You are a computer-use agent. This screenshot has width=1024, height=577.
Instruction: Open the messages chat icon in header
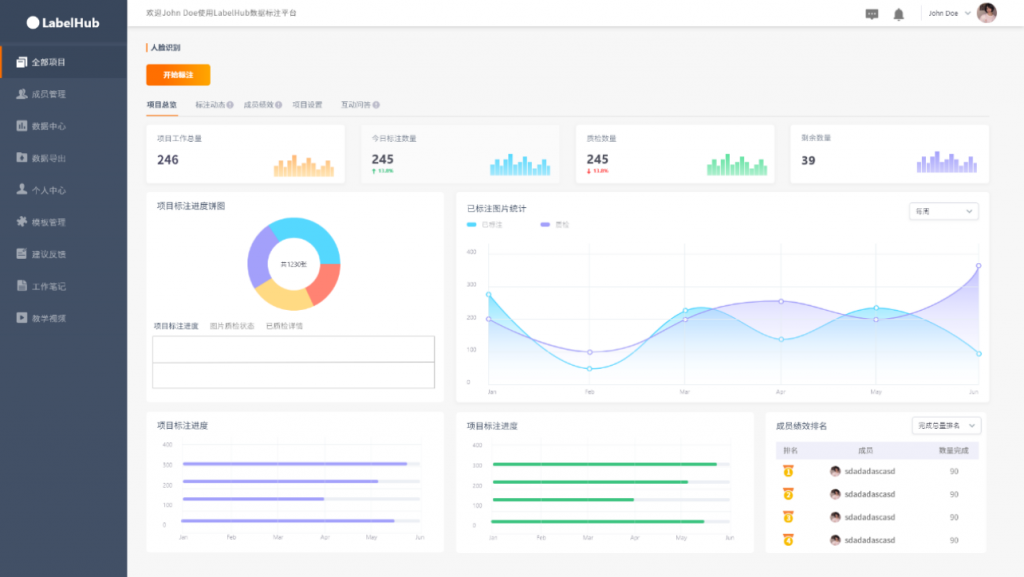point(872,14)
